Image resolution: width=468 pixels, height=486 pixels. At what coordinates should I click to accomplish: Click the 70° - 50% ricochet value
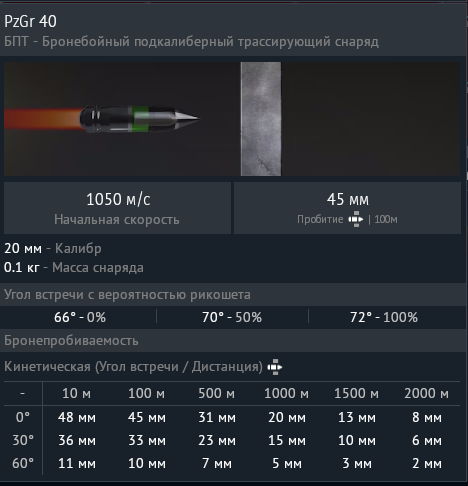(232, 317)
